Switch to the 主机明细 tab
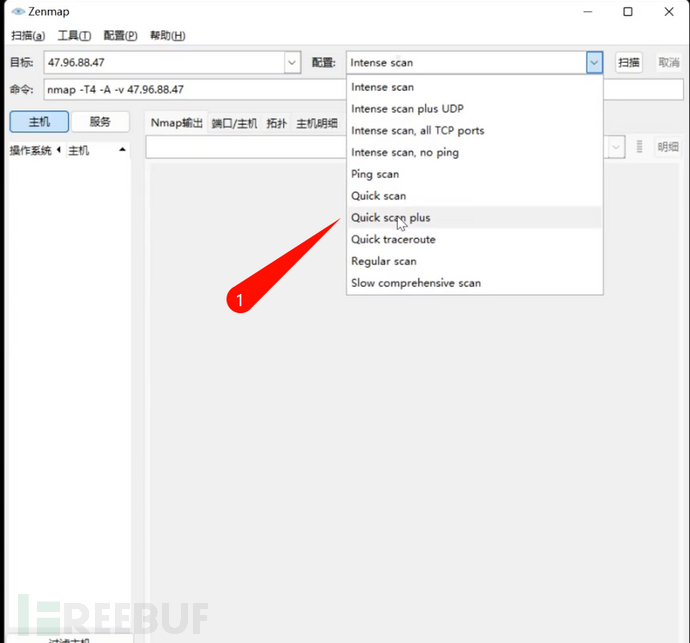The width and height of the screenshot is (690, 643). click(317, 124)
